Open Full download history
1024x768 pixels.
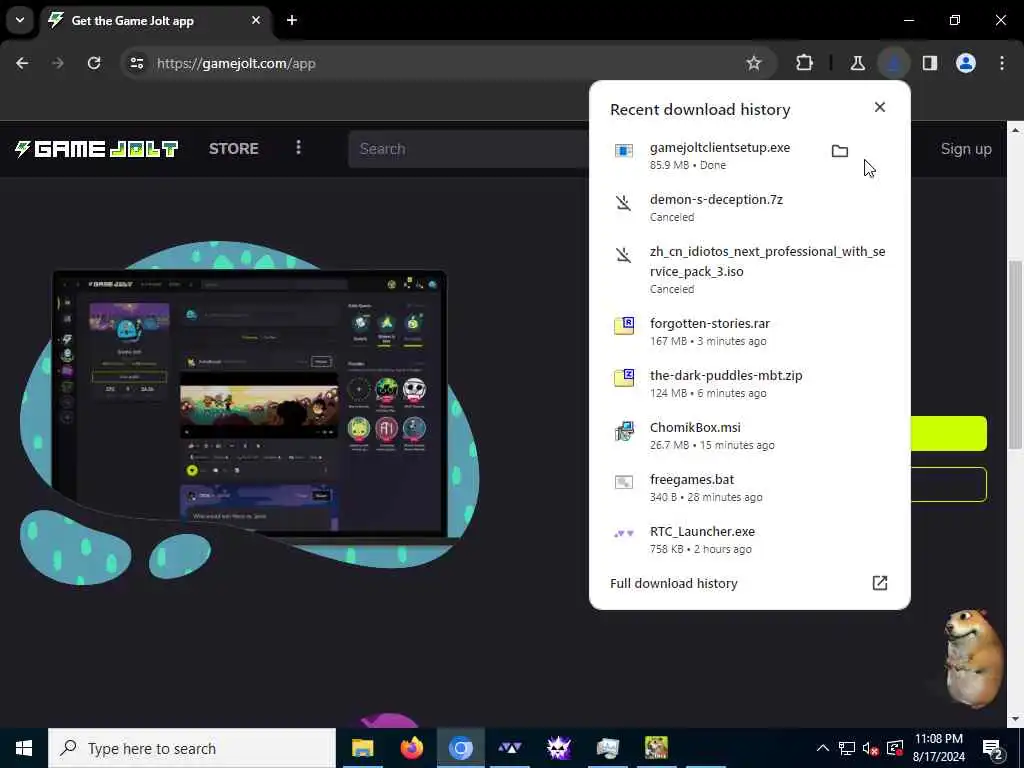click(749, 583)
